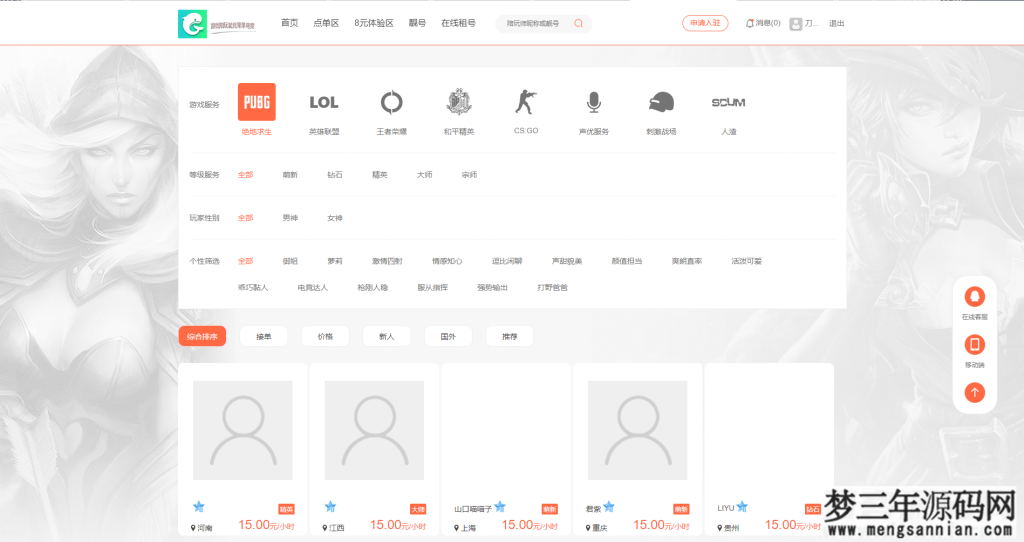Choose the 和平精英 crest icon

[x=459, y=102]
